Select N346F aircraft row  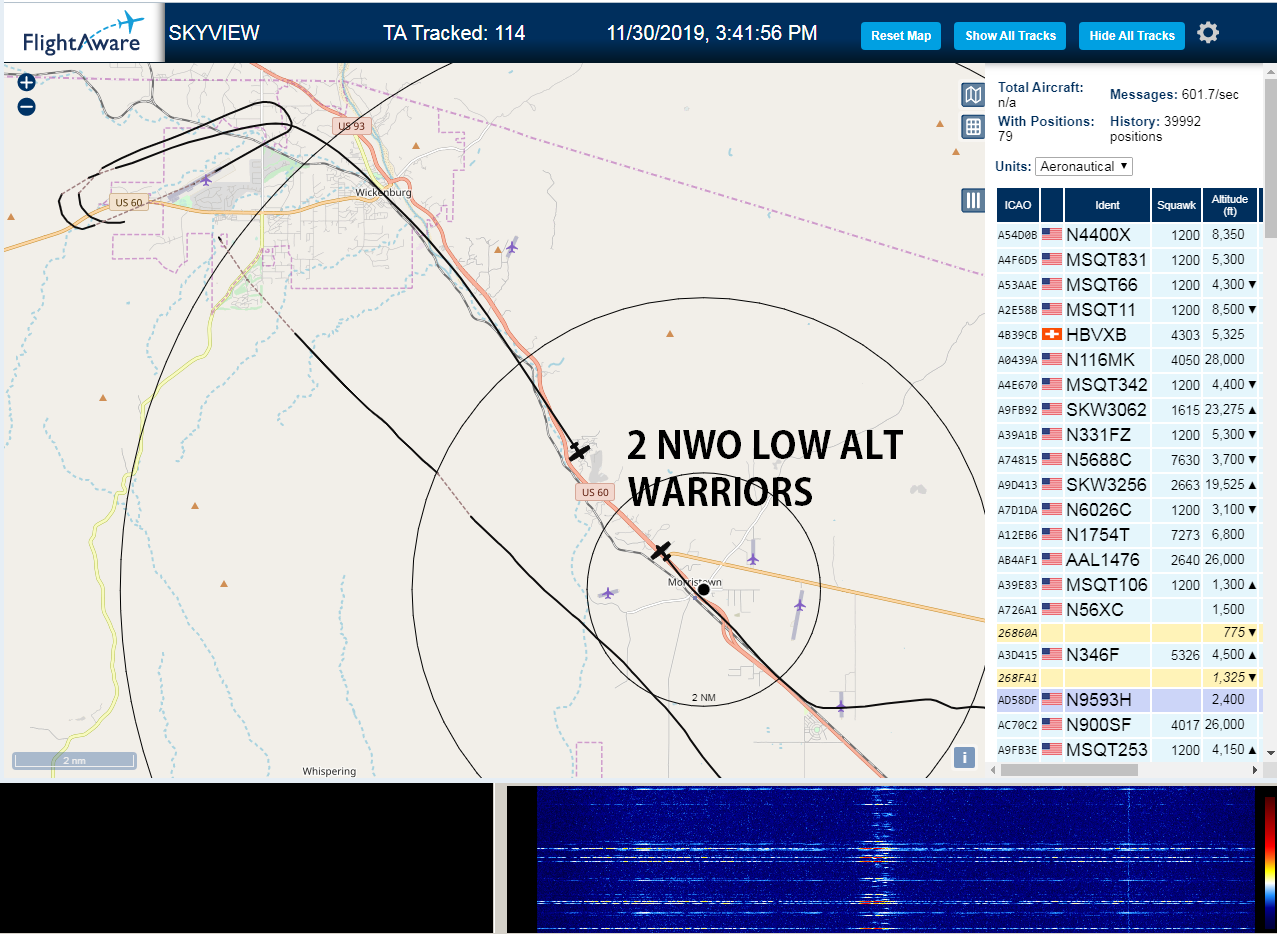[x=1128, y=655]
